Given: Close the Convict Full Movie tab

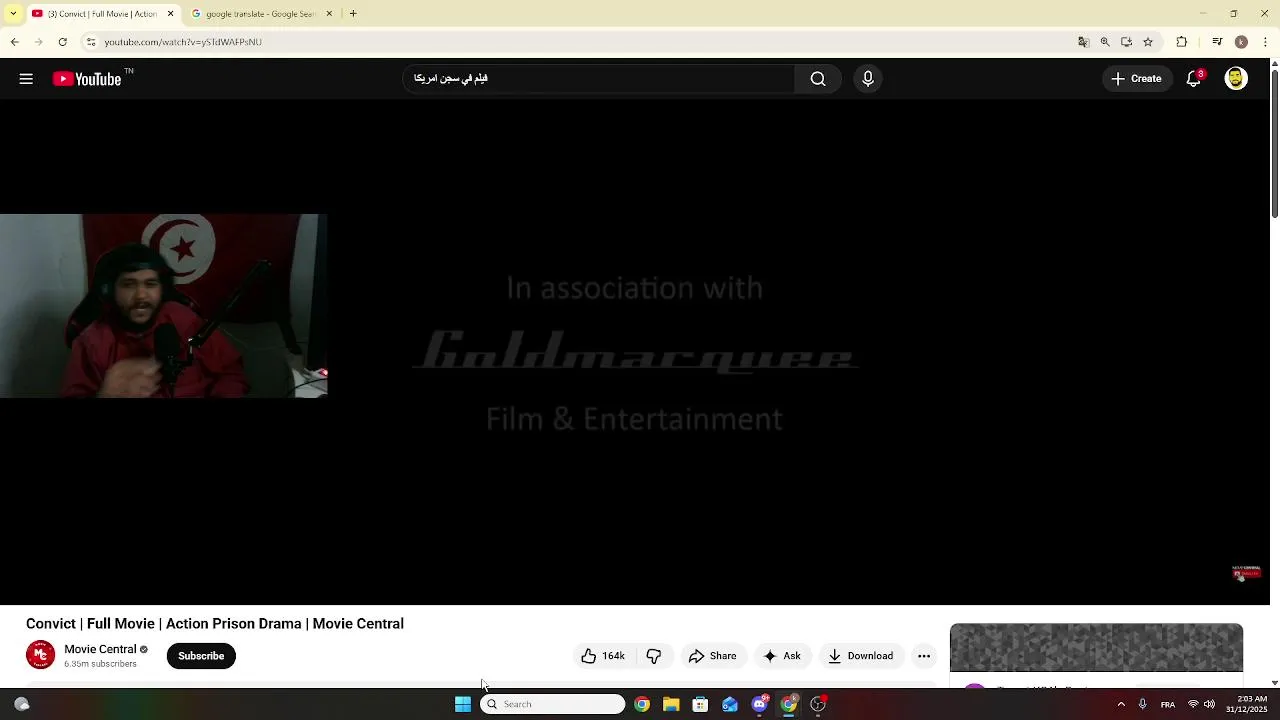Looking at the screenshot, I should (x=170, y=14).
